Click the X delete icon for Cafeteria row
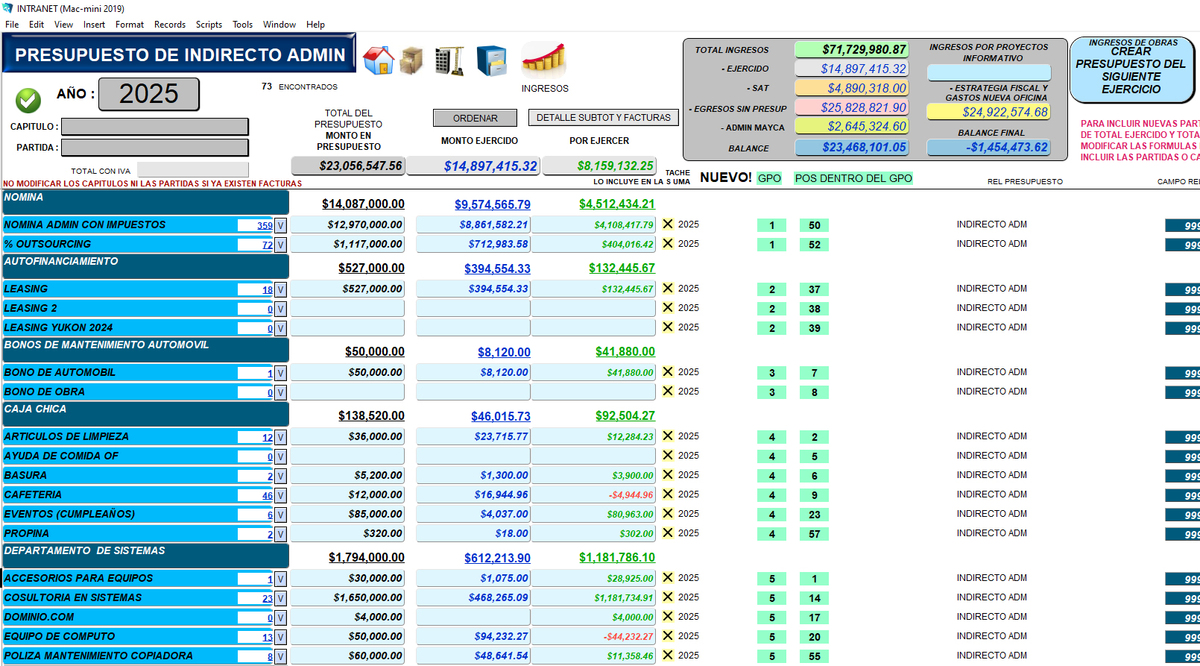 point(668,494)
